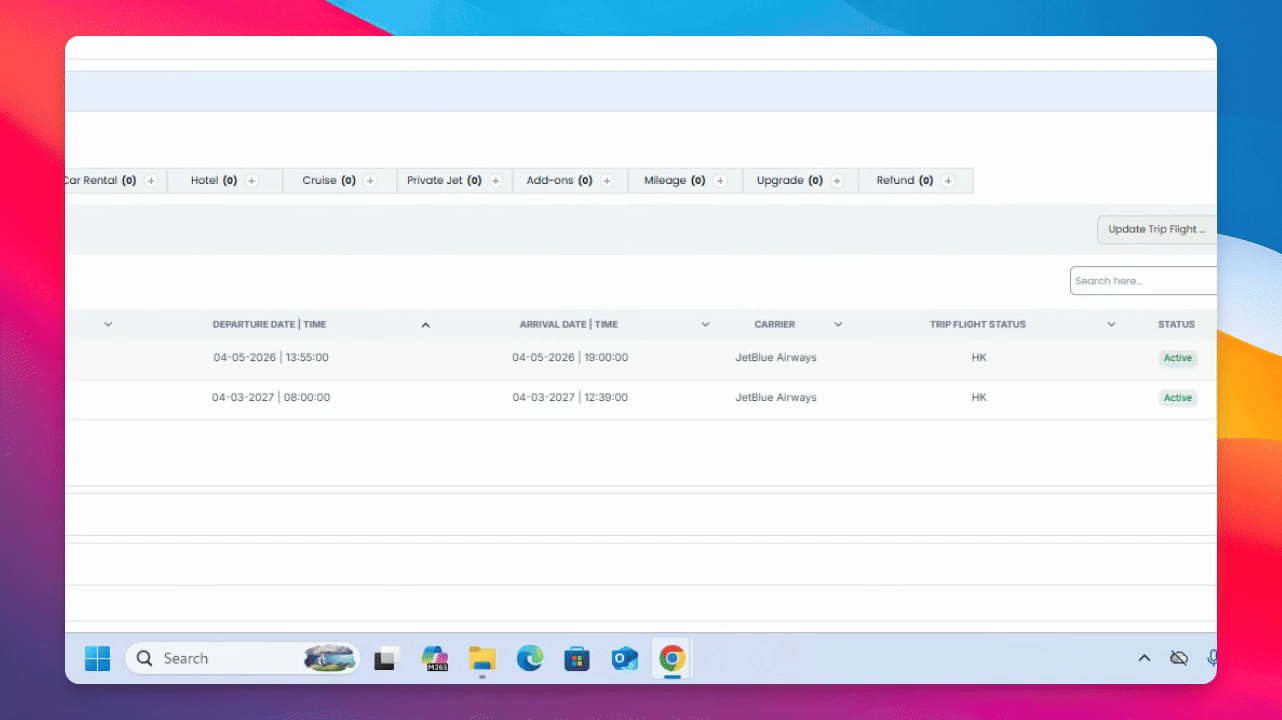This screenshot has width=1282, height=720.
Task: Toggle the Departure Date sort arrow
Action: 425,325
